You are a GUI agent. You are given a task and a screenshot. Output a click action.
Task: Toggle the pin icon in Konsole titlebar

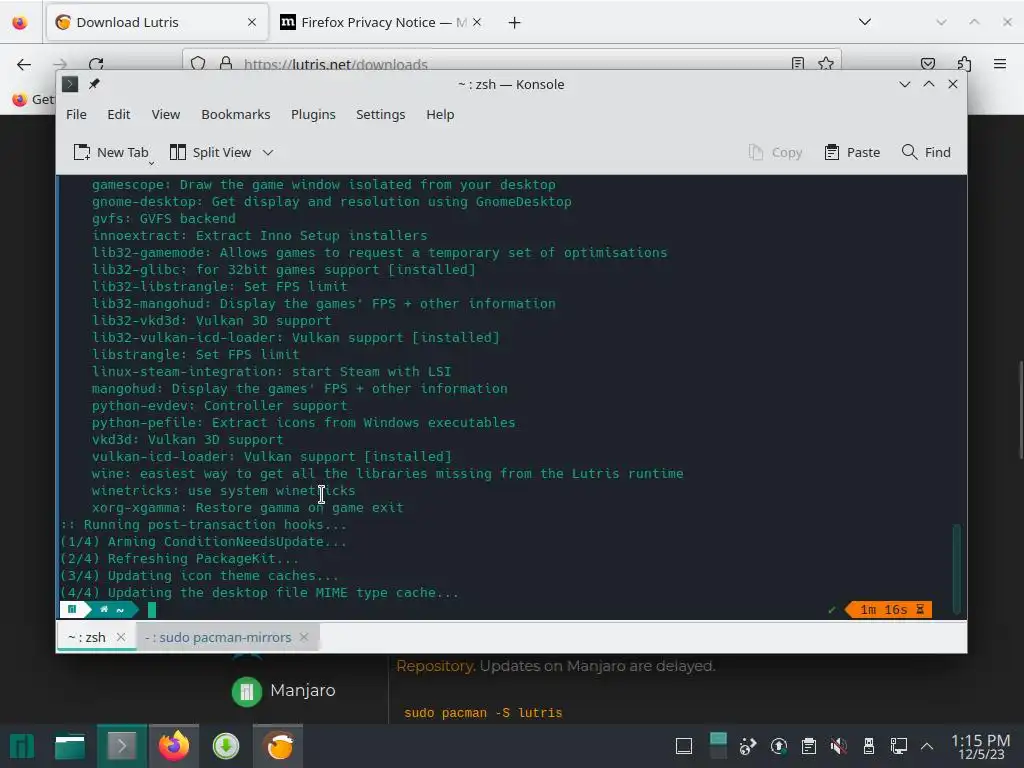94,84
